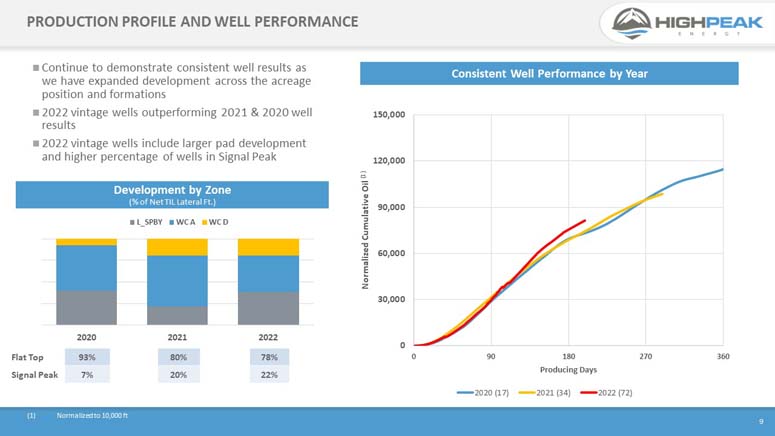Click the 'Flat Top' row label

(x=27, y=357)
